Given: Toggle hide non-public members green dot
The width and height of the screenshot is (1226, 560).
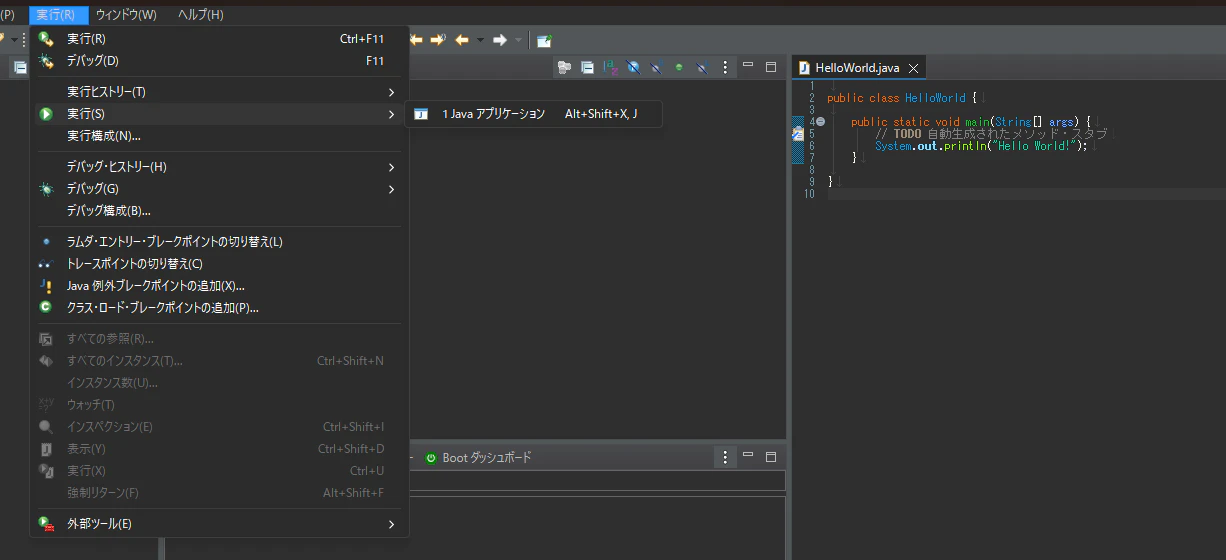Looking at the screenshot, I should click(x=679, y=67).
